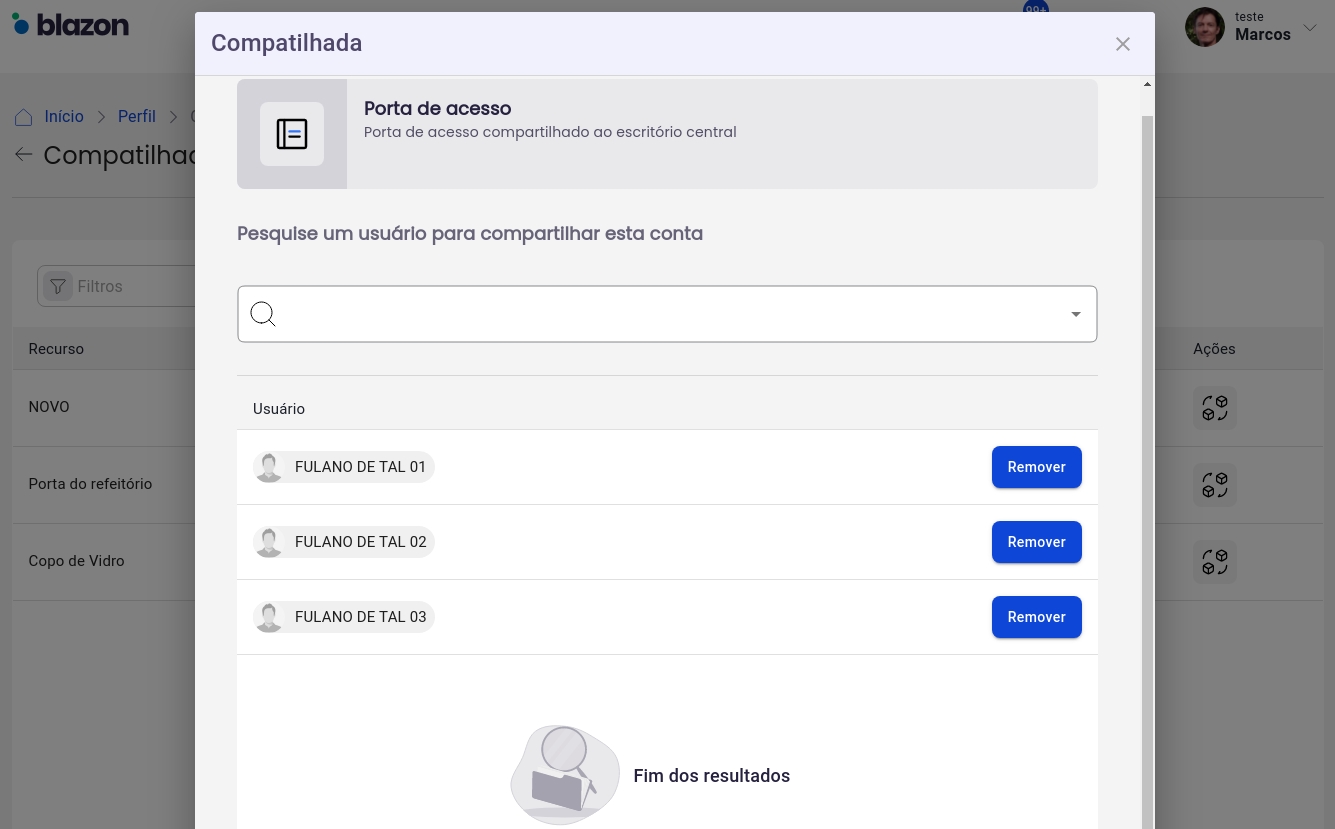Click the avatar of FULANO DE TAL 01

[x=269, y=467]
